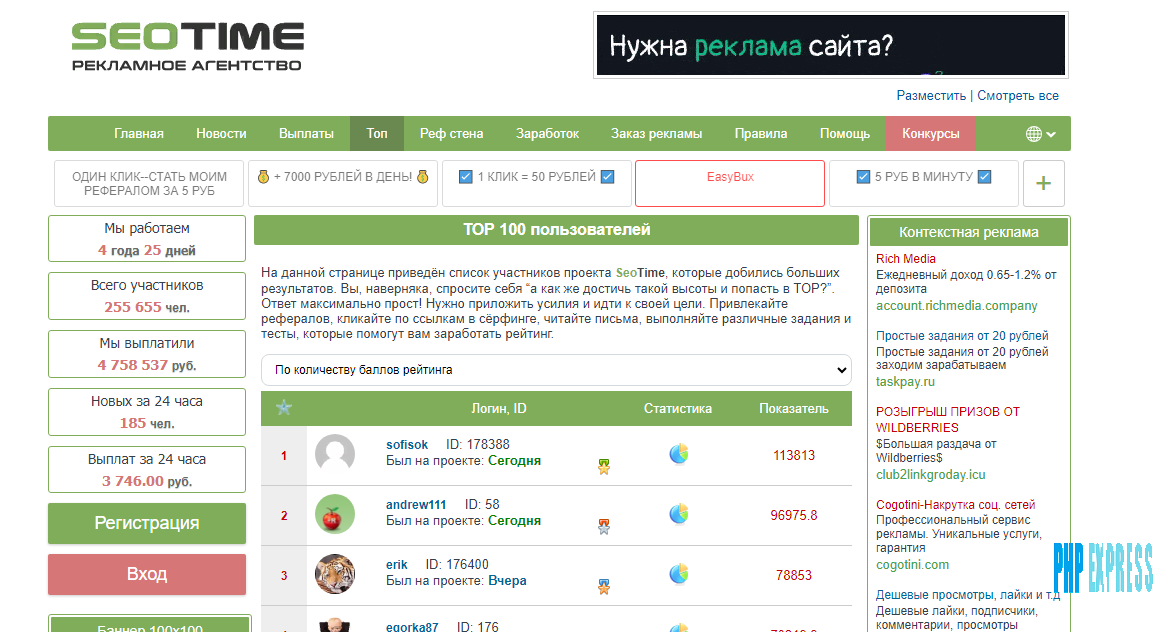Open the Заработок menu item
The height and width of the screenshot is (632, 1174).
click(x=547, y=134)
